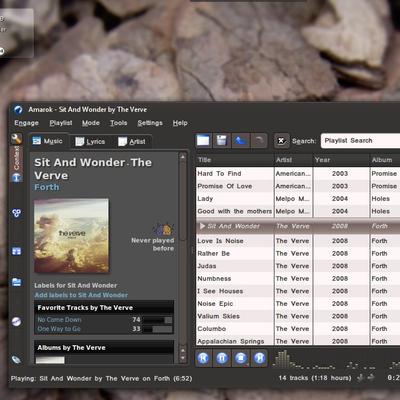Screen dimensions: 400x400
Task: Open No Come Down favorite track
Action: [x=59, y=319]
